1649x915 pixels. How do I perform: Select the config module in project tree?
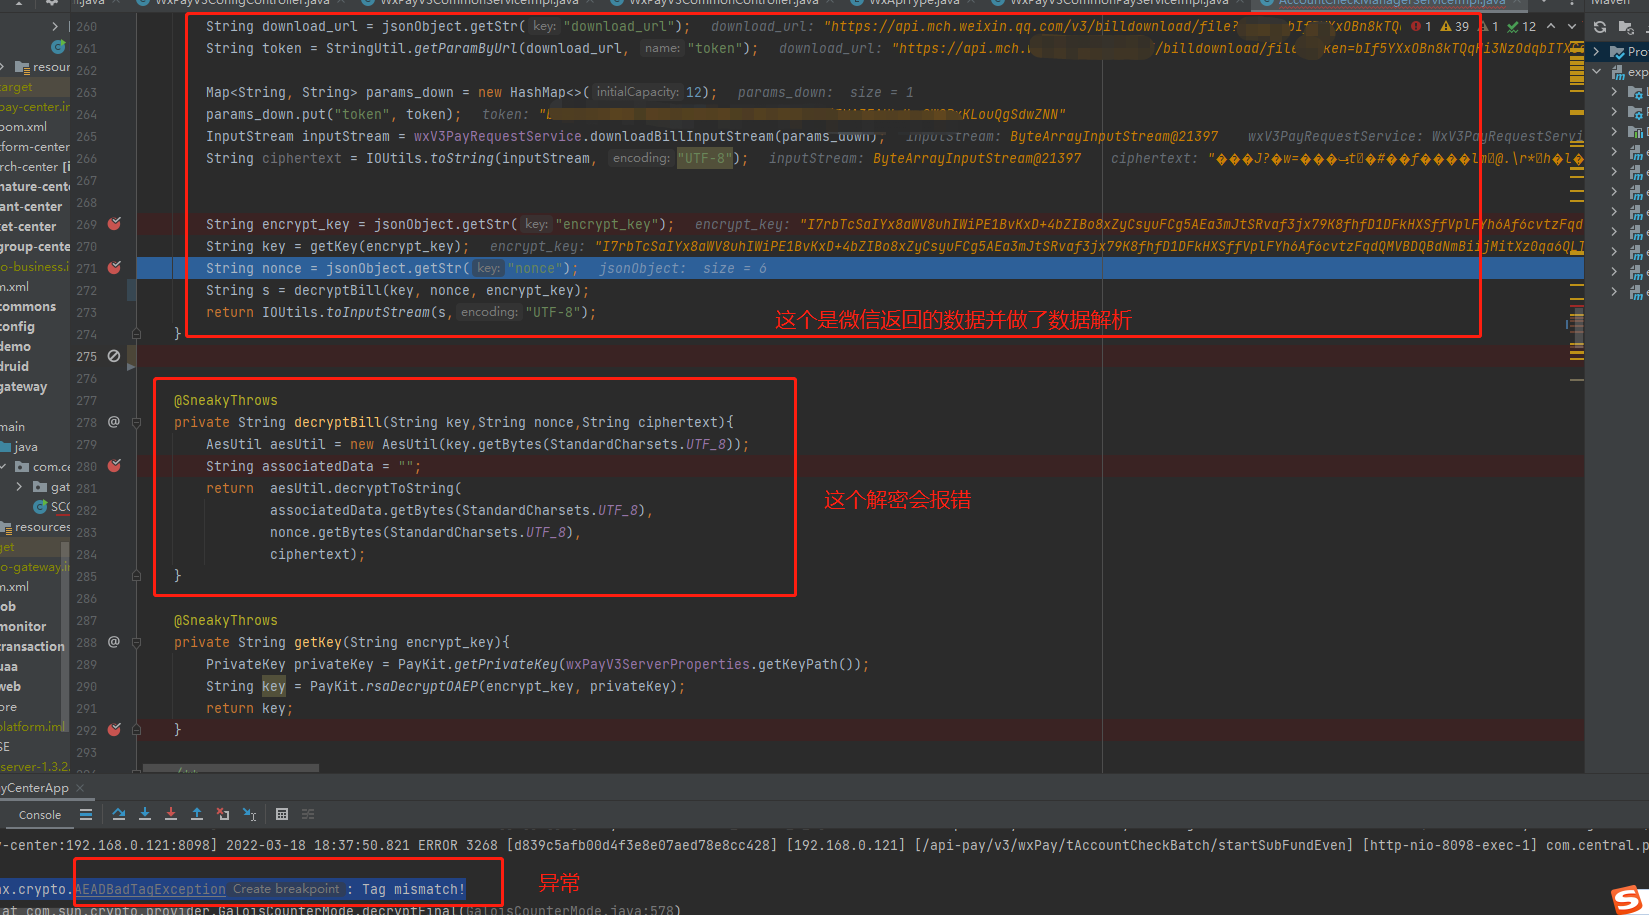pos(17,327)
